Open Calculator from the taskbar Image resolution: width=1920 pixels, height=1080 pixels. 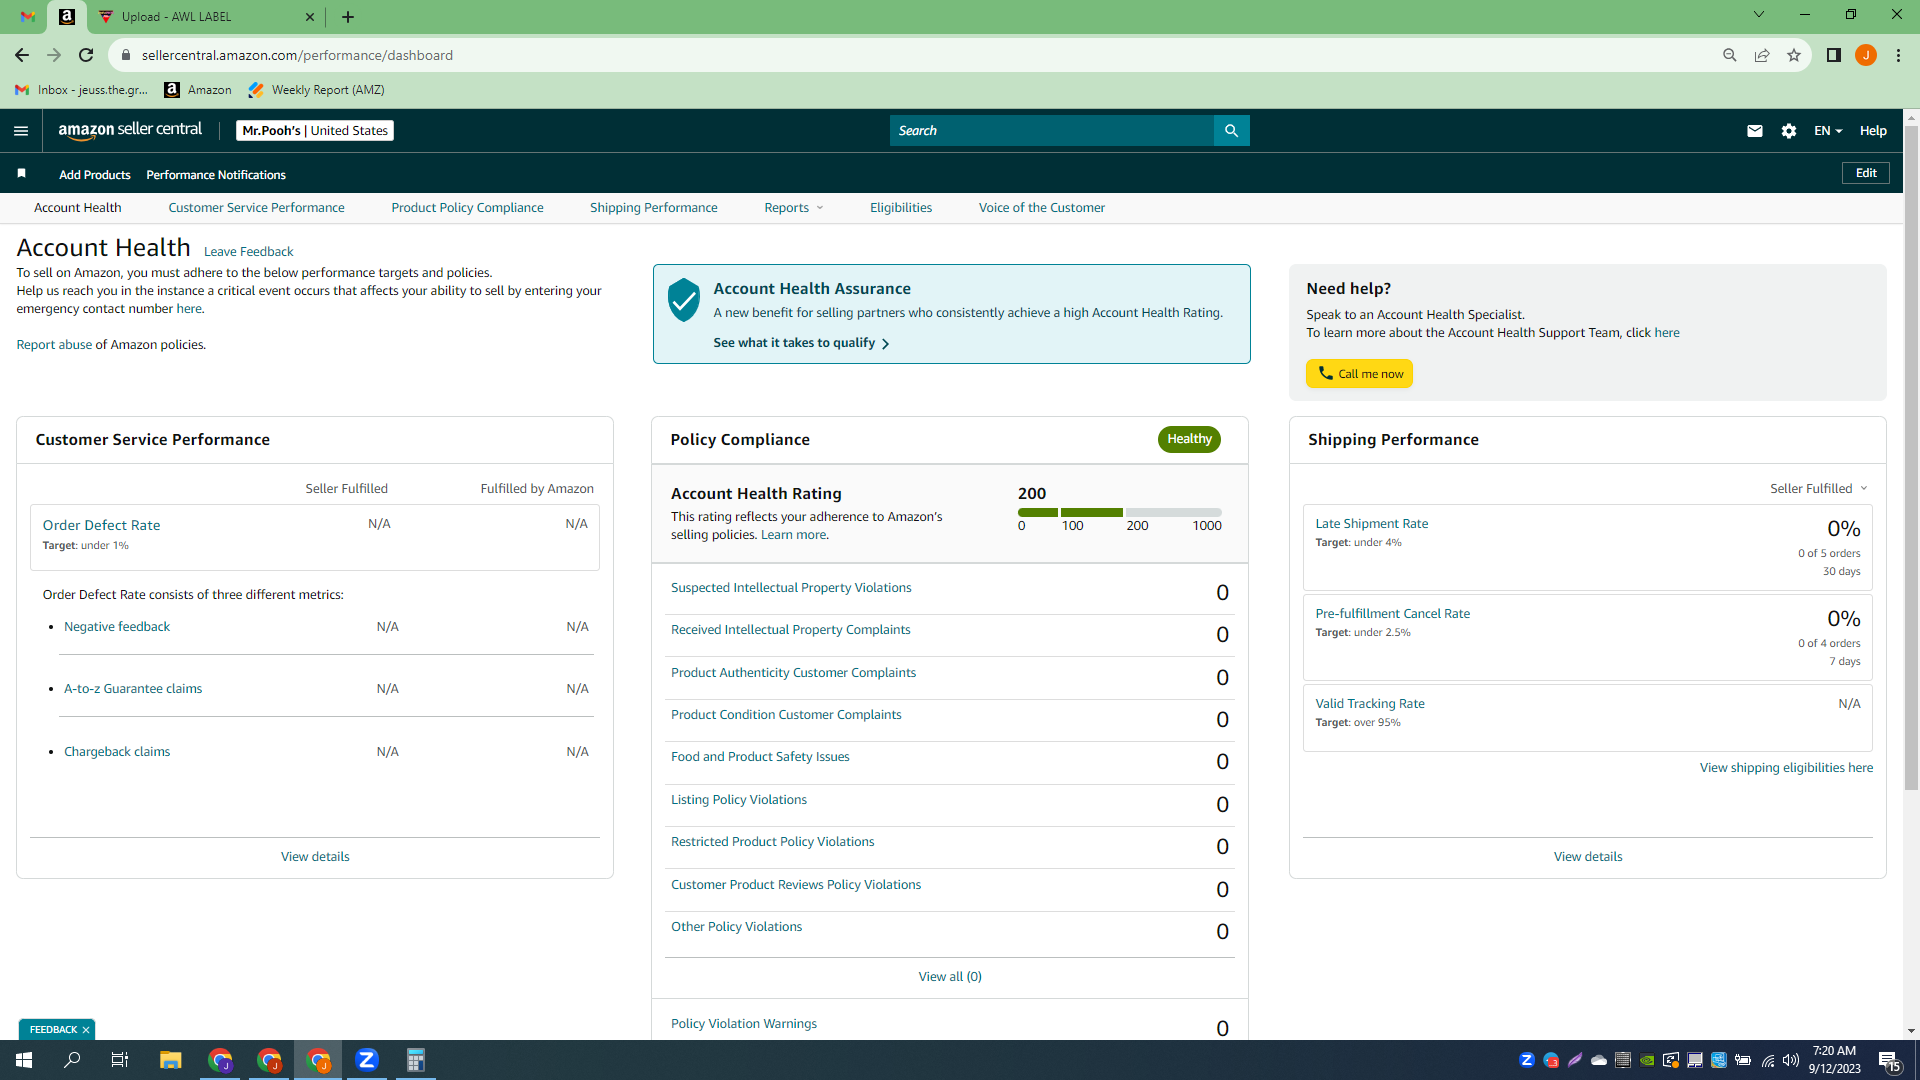416,1060
